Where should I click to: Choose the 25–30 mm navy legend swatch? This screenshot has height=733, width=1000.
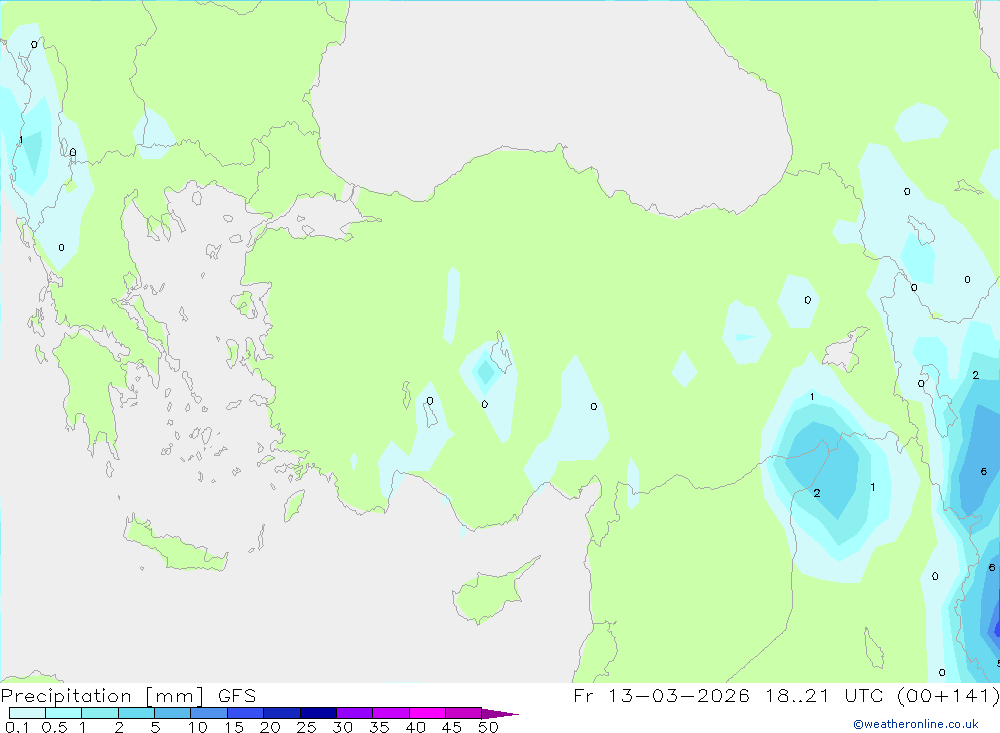(x=318, y=713)
